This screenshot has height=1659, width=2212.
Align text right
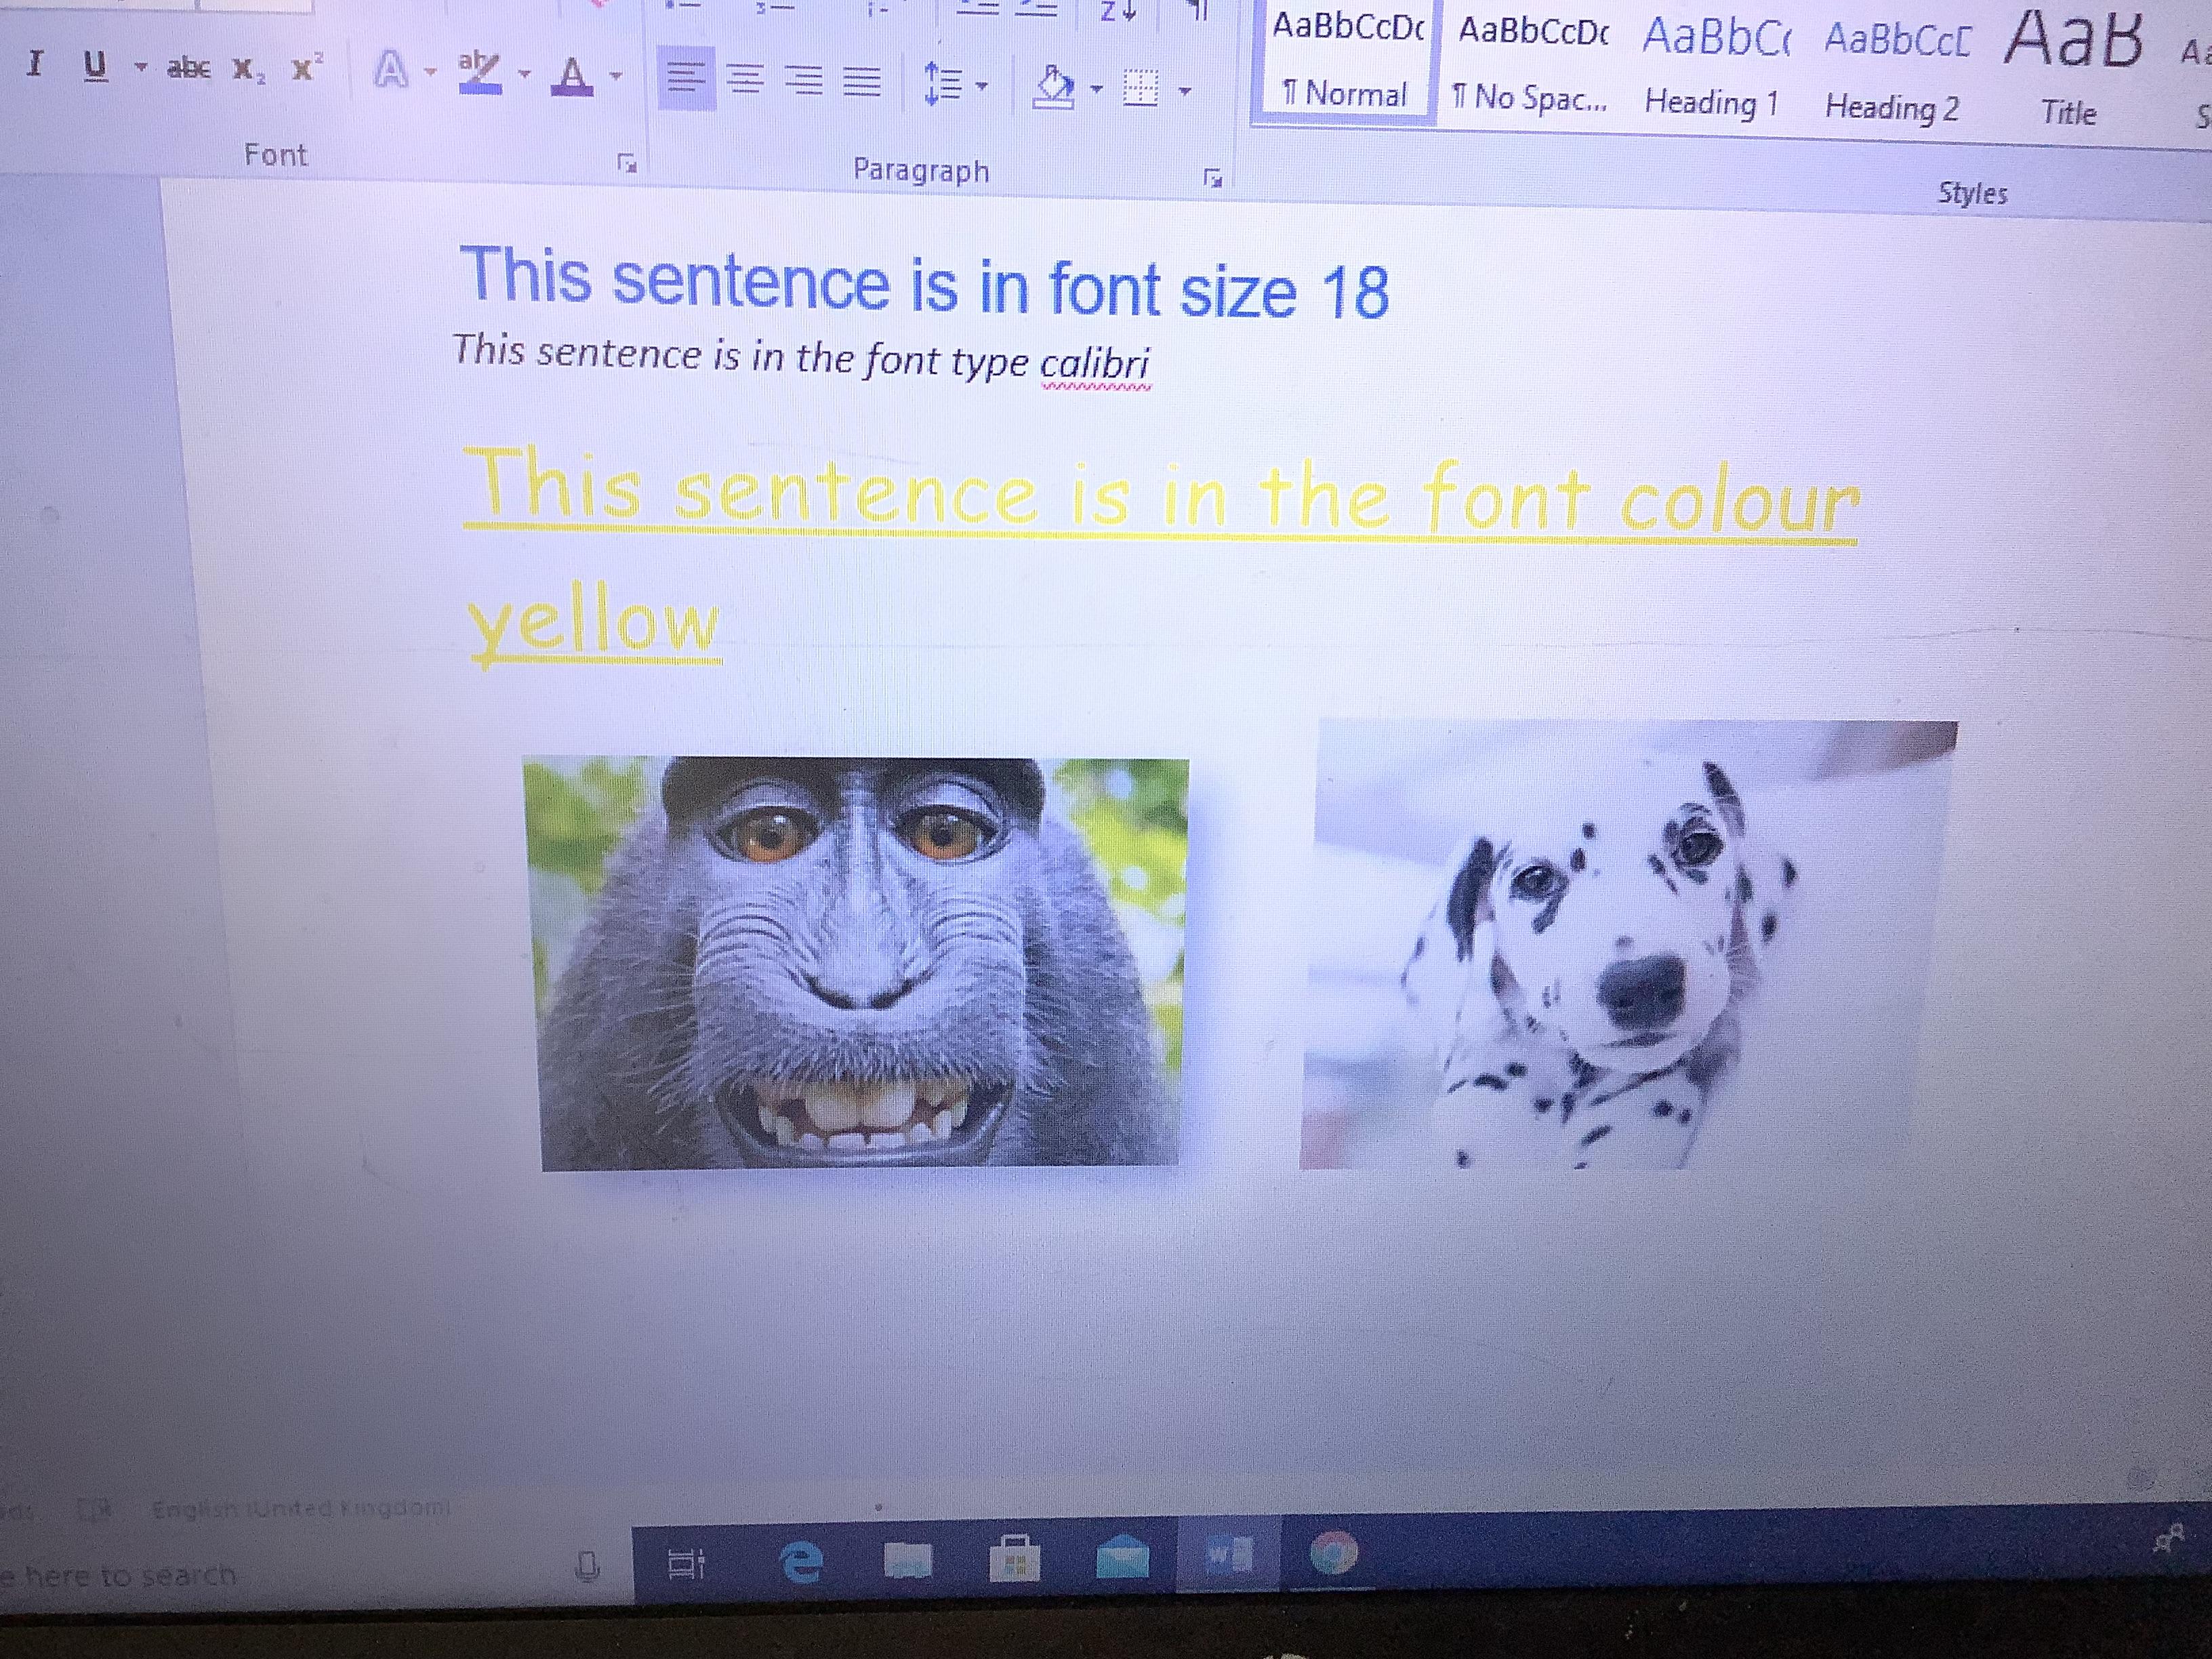click(803, 81)
